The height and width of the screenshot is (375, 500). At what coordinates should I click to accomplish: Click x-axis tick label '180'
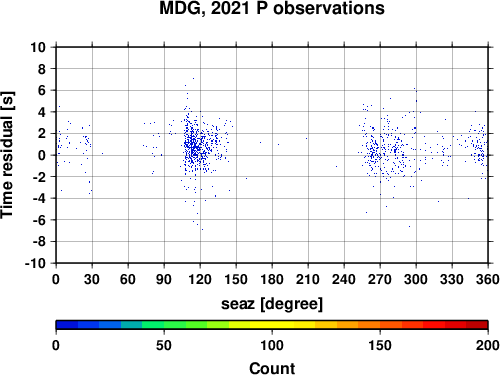272,279
